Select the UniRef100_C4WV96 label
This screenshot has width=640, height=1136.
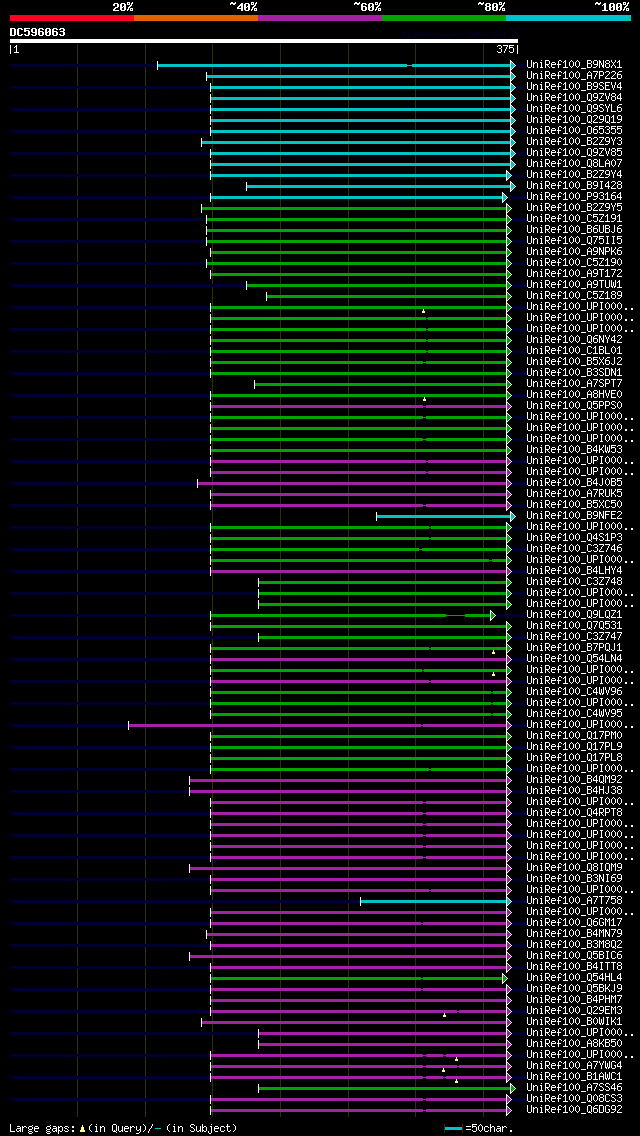574,692
